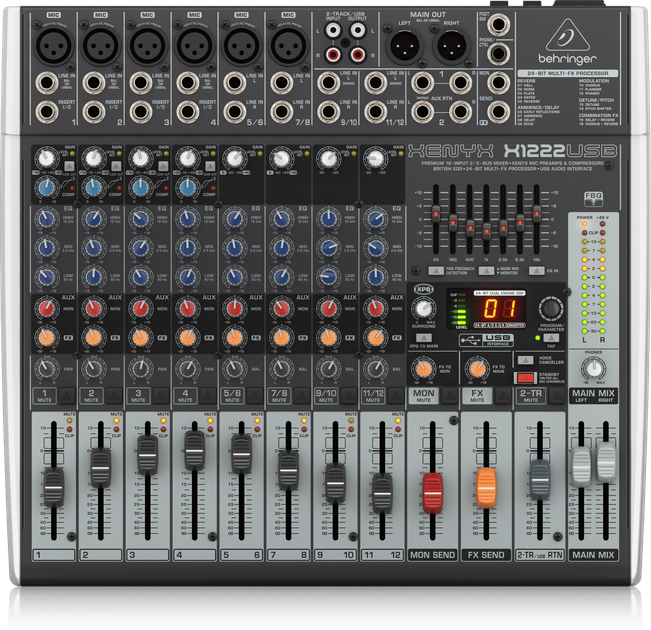Click the Behringer triangle logo
Viewport: 651px width, 630px height.
568,36
